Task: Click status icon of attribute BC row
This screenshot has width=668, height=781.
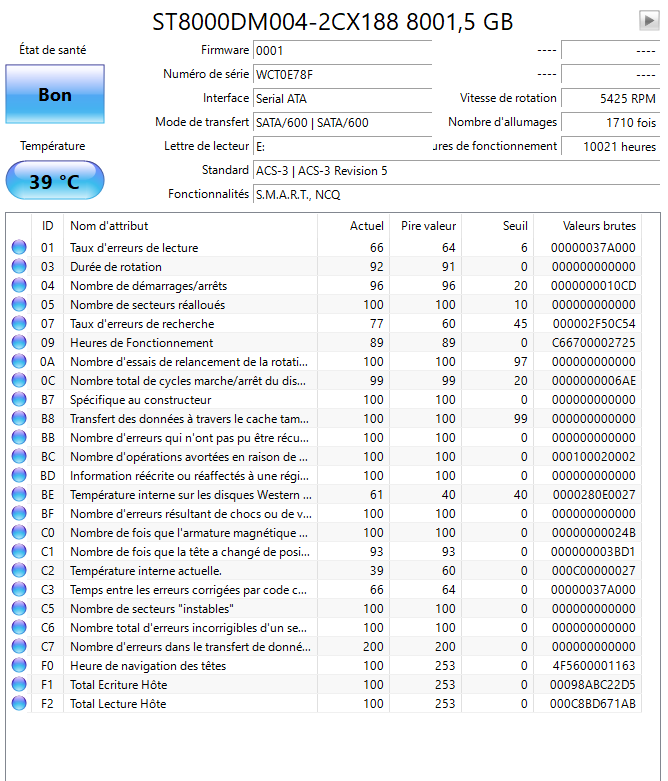Action: click(19, 456)
